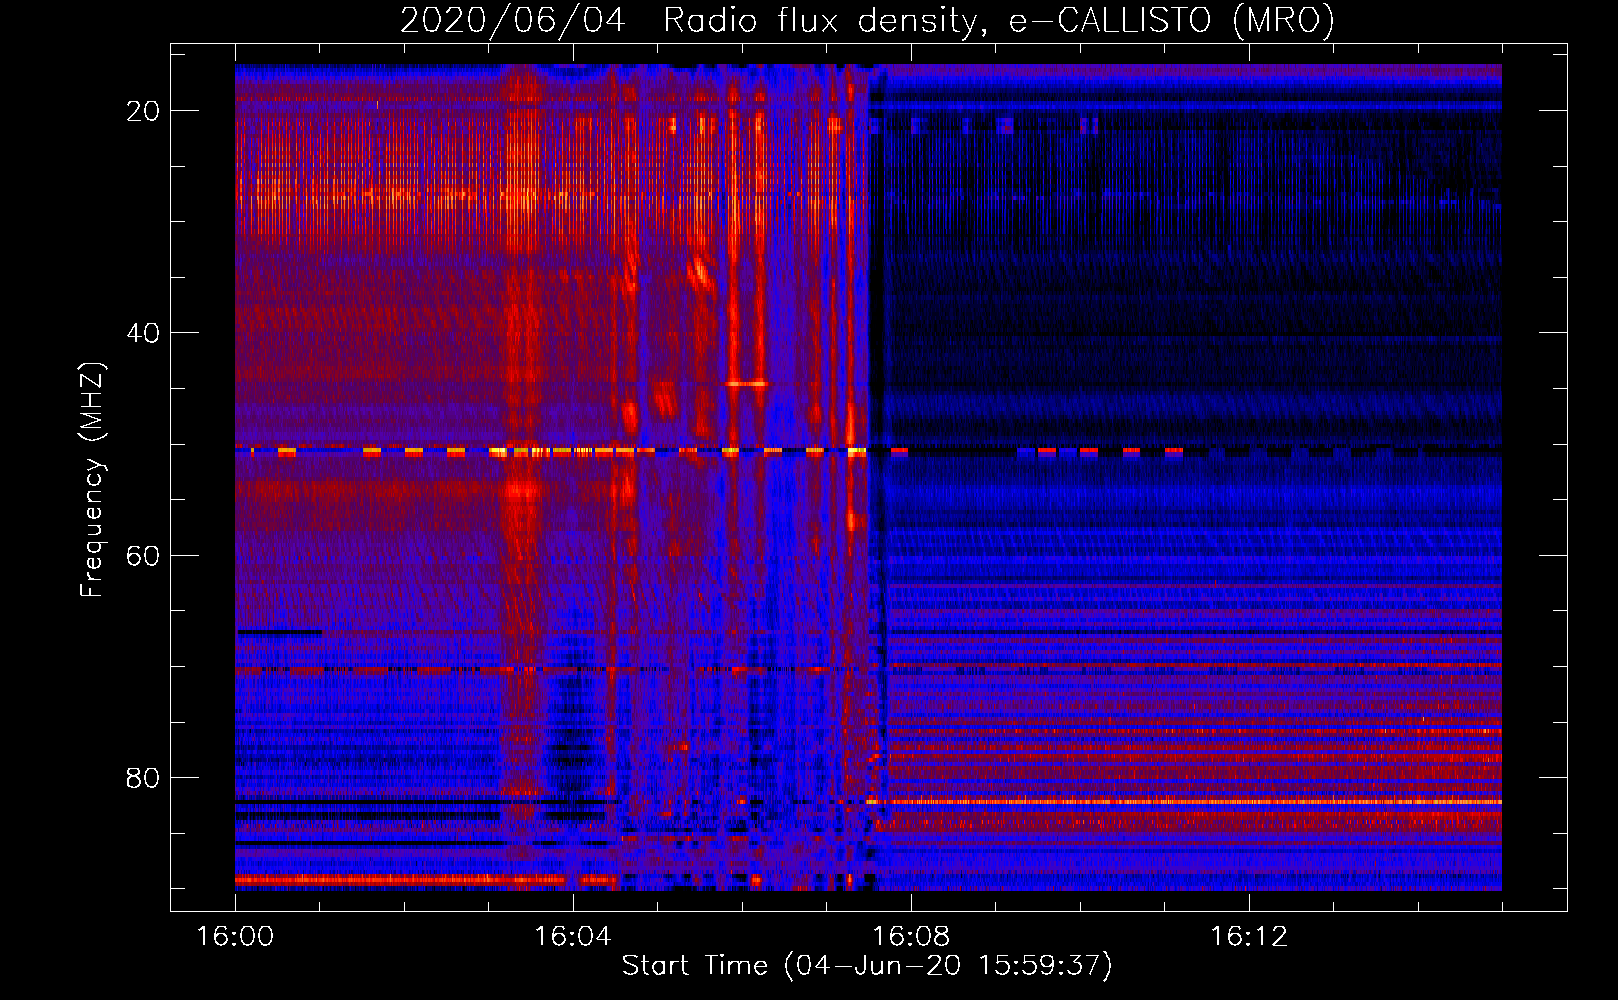
Task: Click the bright yellow horizontal line near 82 MHz
Action: (x=1185, y=802)
